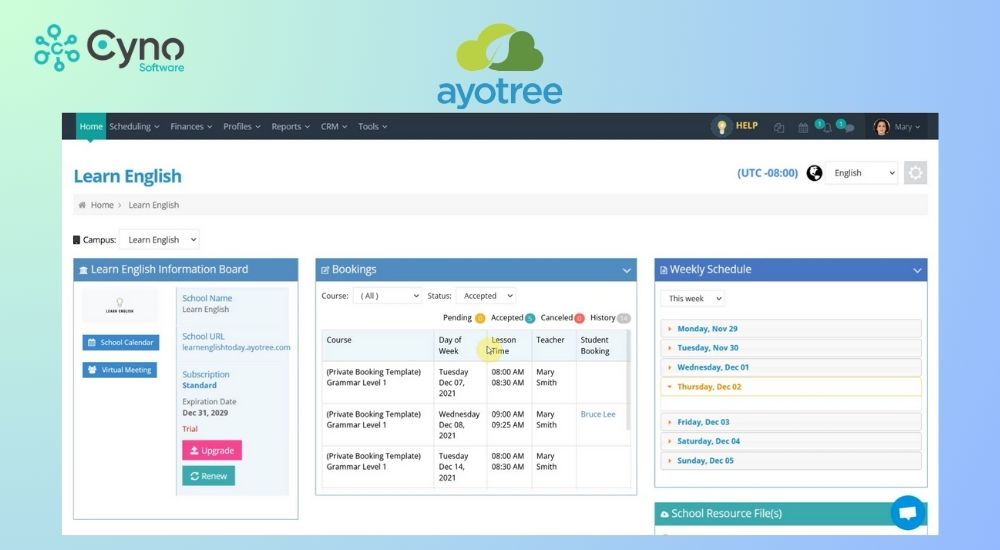
Task: Open the gear settings button
Action: click(915, 173)
